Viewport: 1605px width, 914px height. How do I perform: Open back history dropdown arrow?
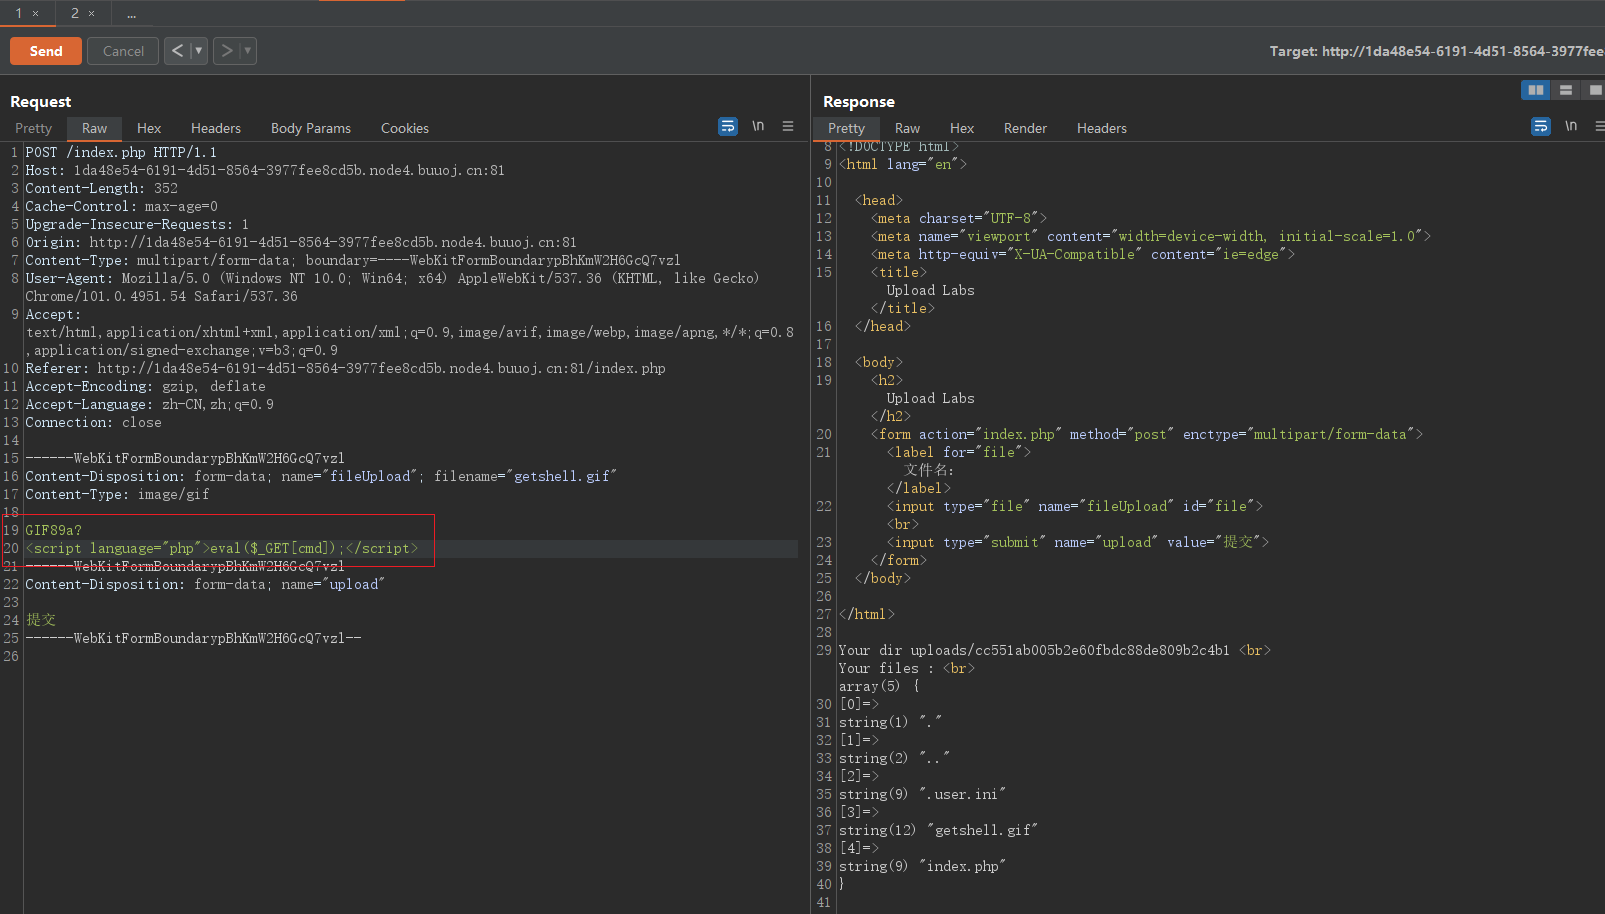[x=198, y=51]
